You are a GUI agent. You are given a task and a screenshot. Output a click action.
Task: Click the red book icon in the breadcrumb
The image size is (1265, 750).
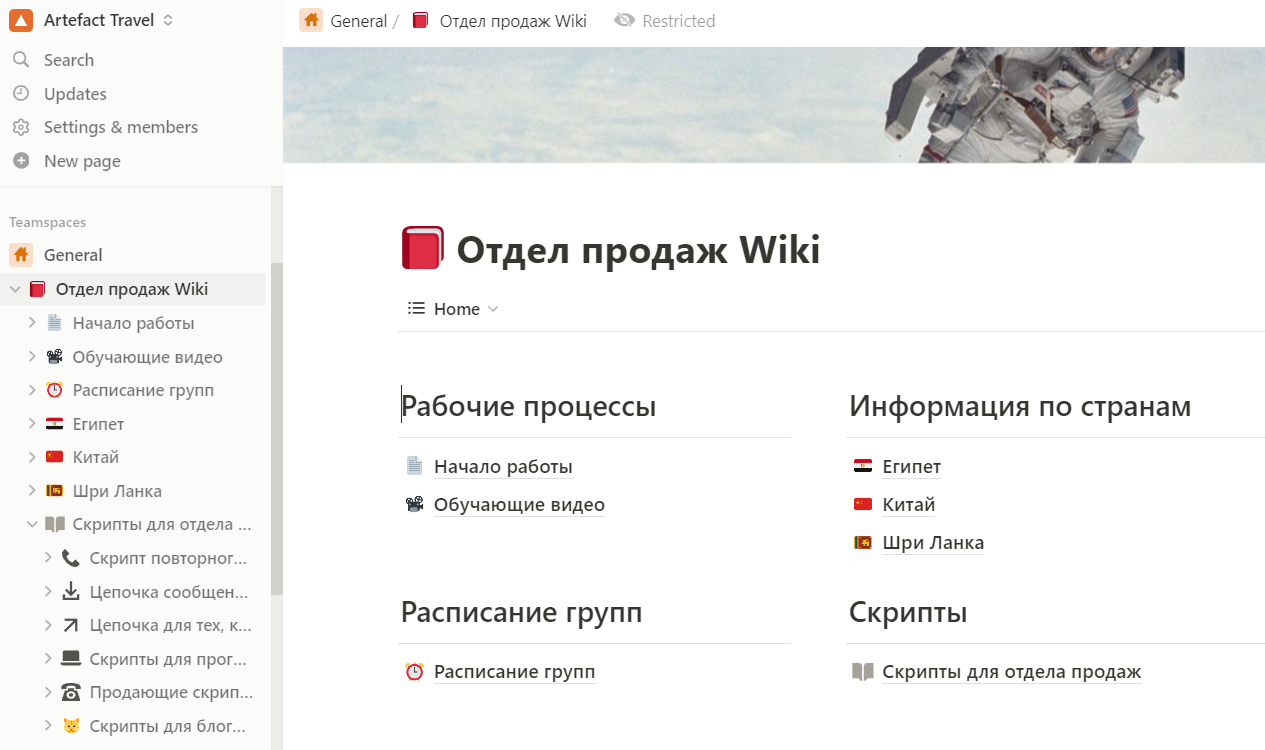[421, 20]
